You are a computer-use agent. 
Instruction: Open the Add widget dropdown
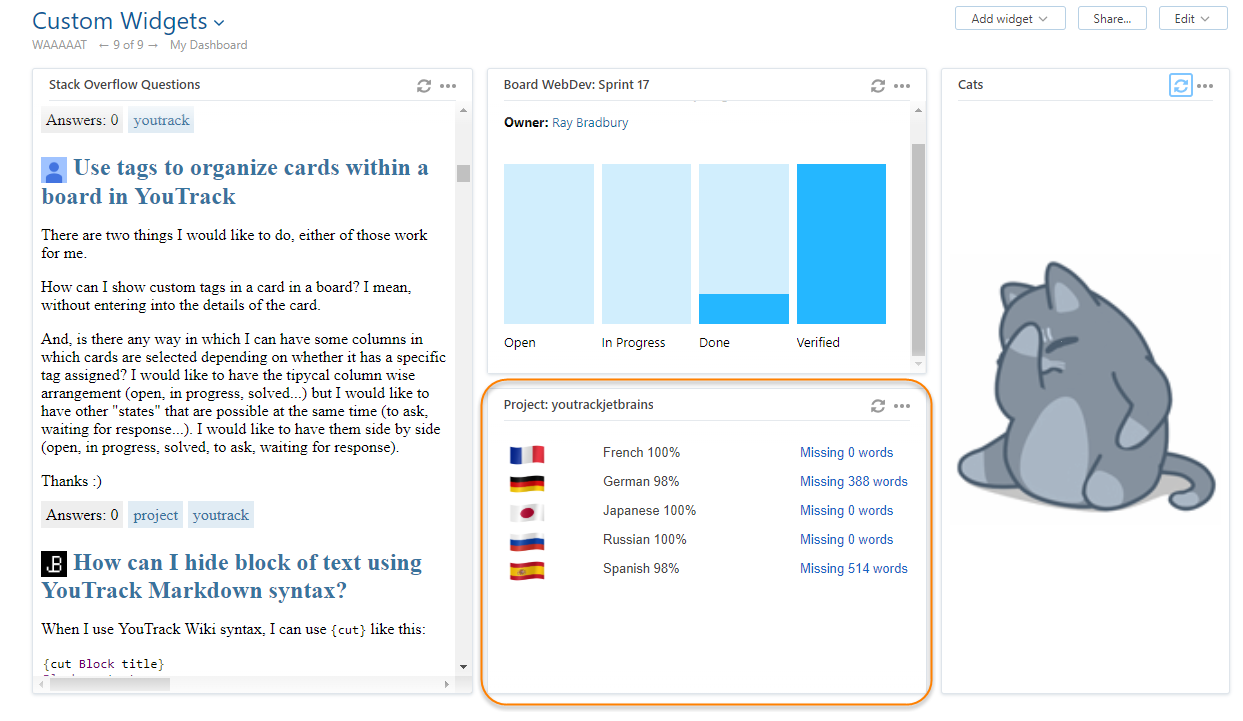pos(1010,18)
